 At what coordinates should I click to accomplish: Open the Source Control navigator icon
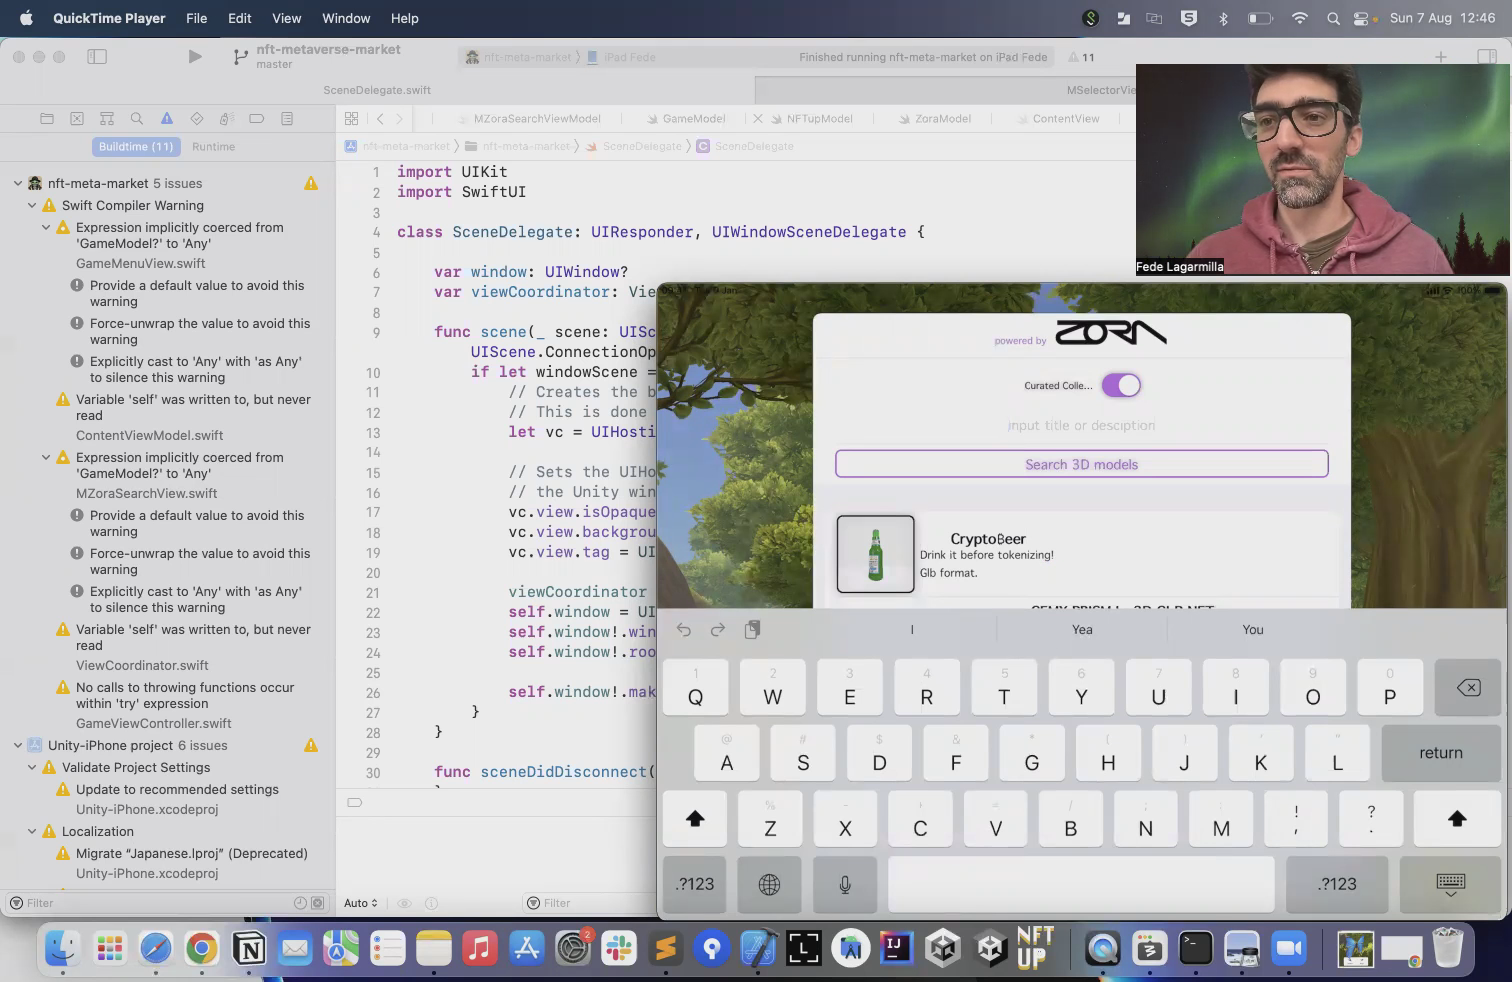click(x=77, y=118)
